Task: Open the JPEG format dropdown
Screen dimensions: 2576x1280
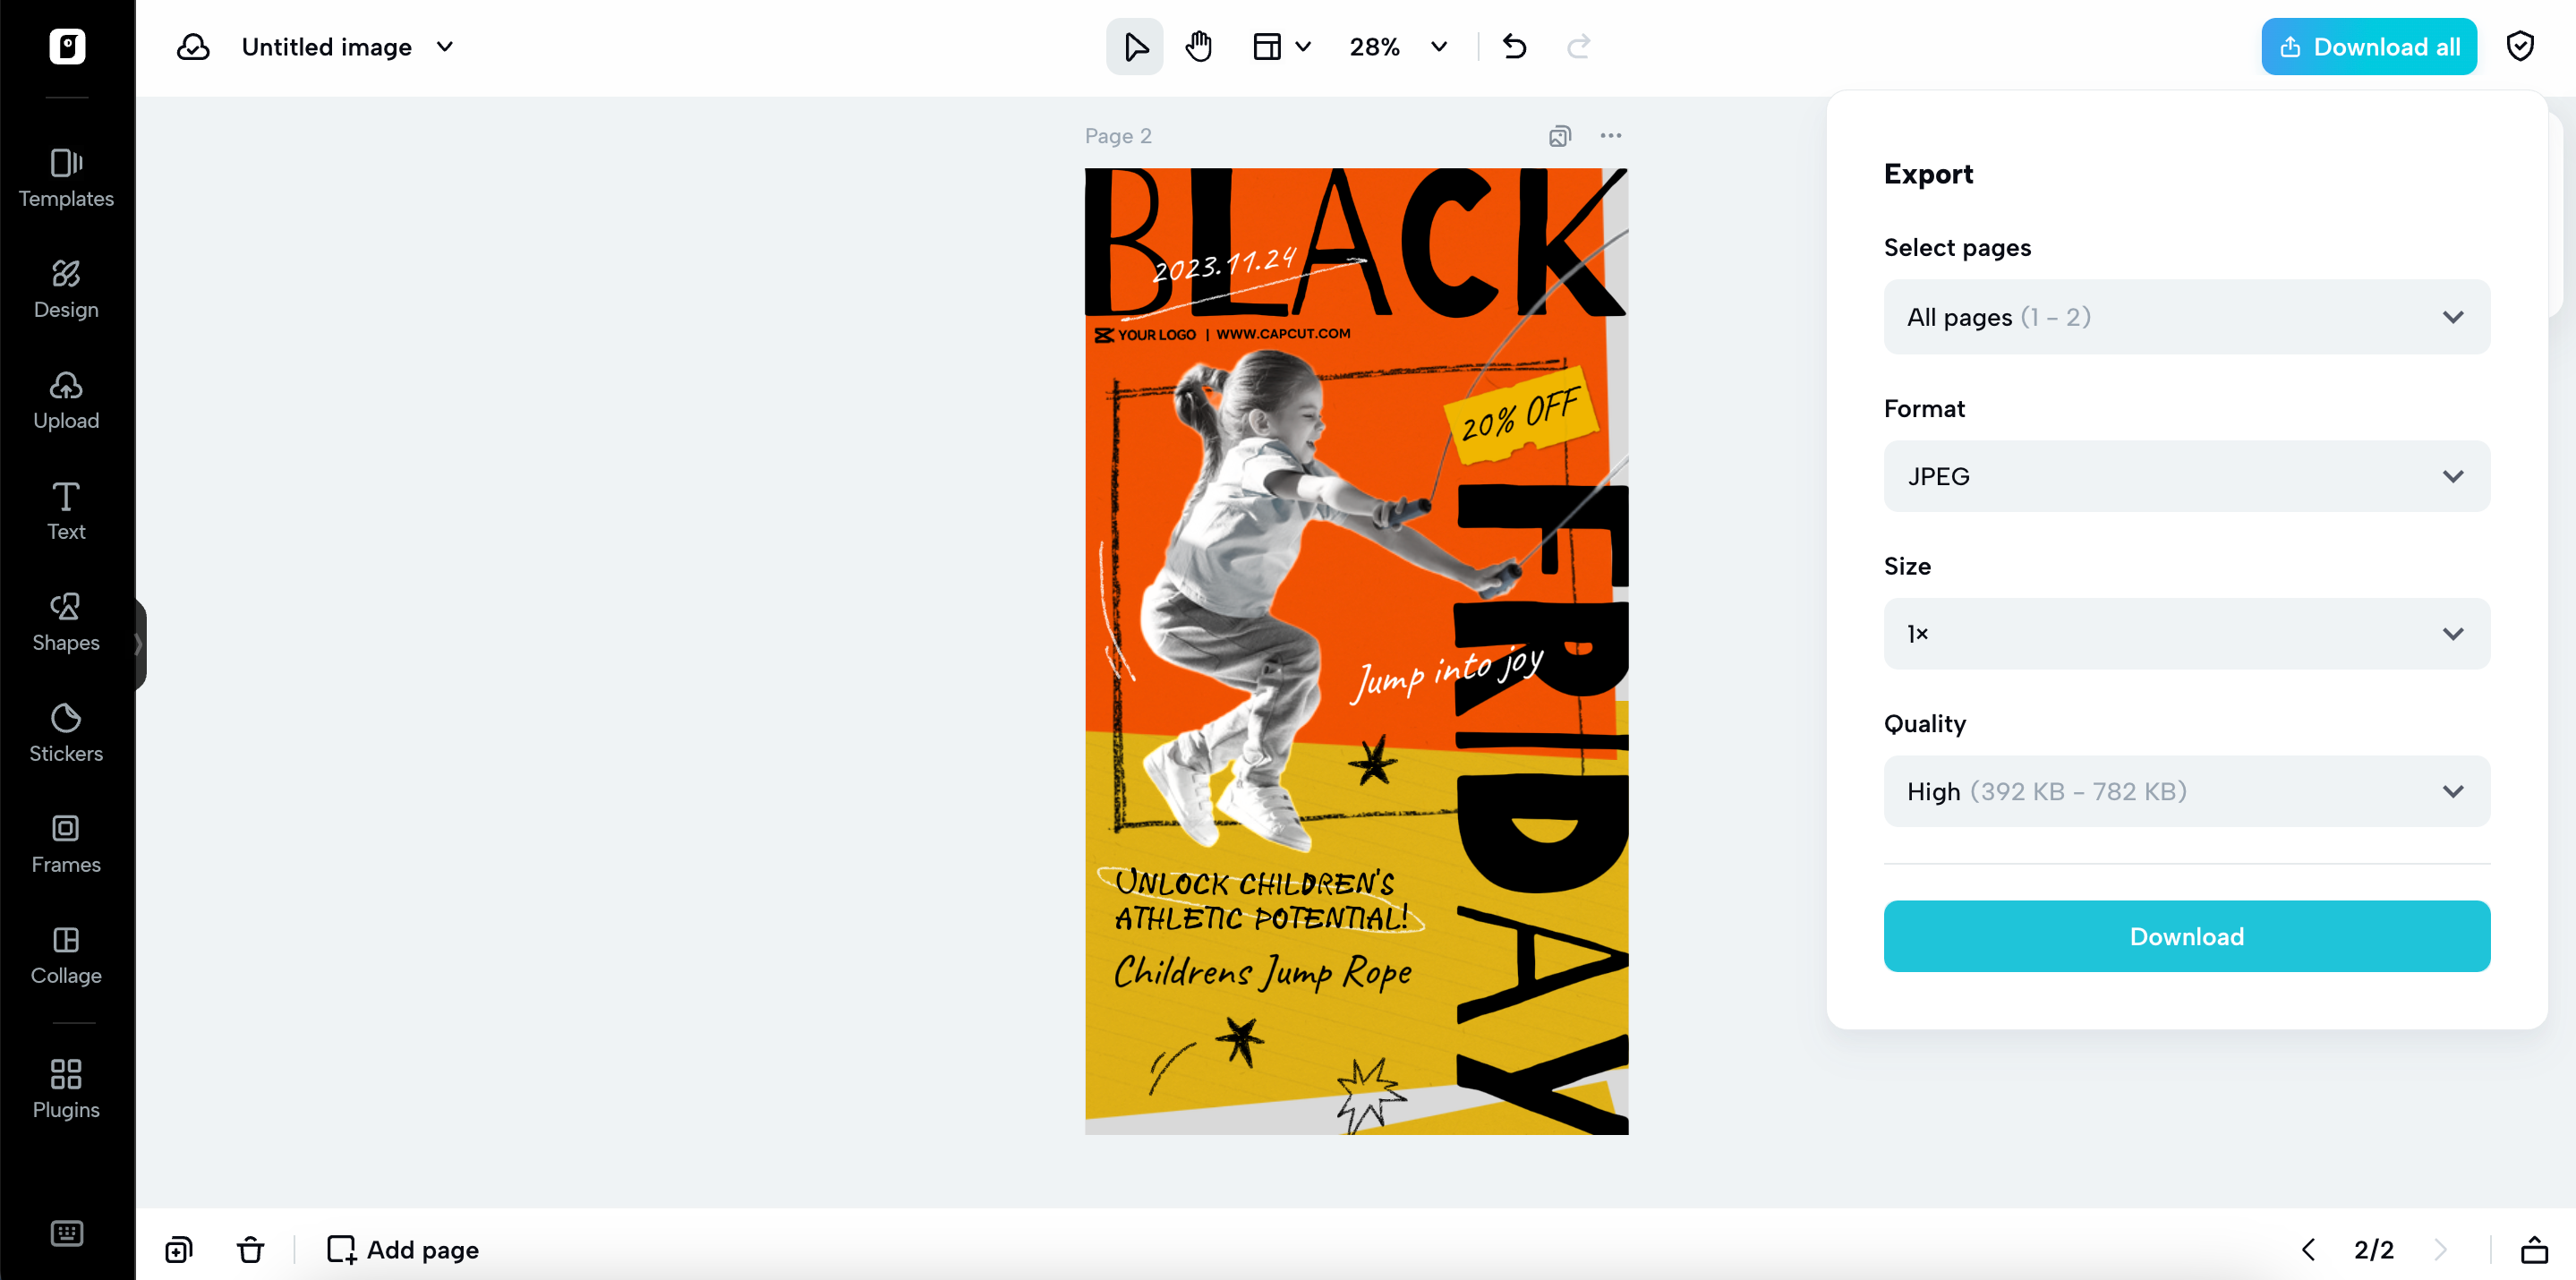Action: click(x=2186, y=476)
